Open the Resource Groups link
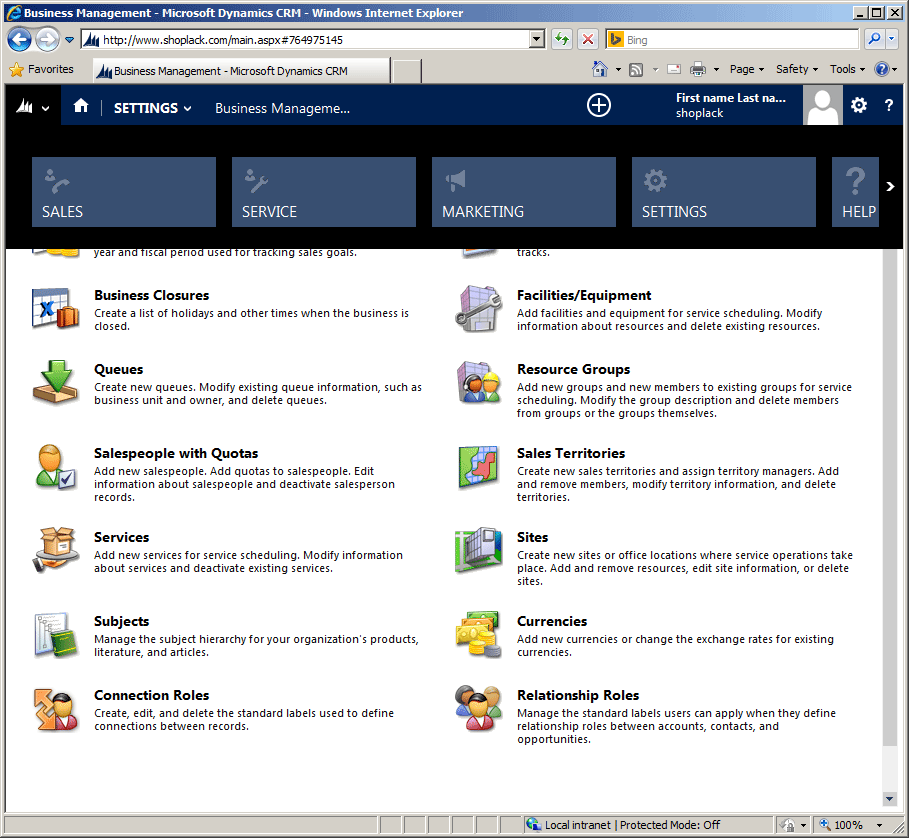 pos(573,369)
